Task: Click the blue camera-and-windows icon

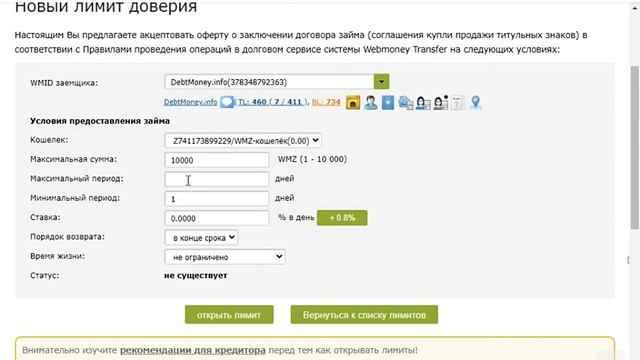Action: tap(406, 102)
